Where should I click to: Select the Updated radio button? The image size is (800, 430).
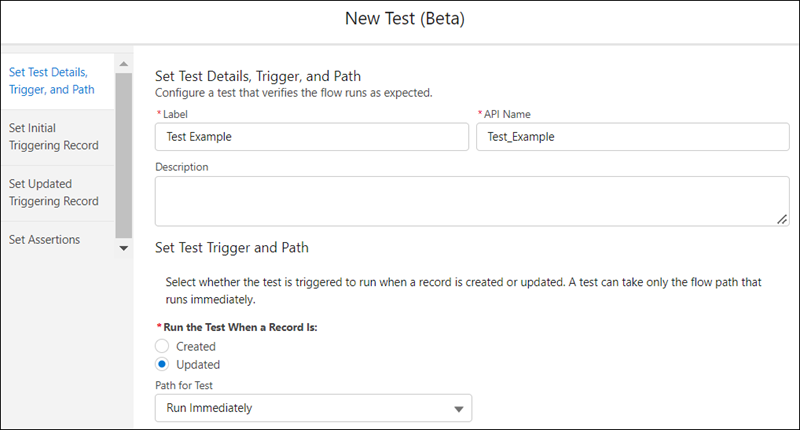tap(162, 364)
